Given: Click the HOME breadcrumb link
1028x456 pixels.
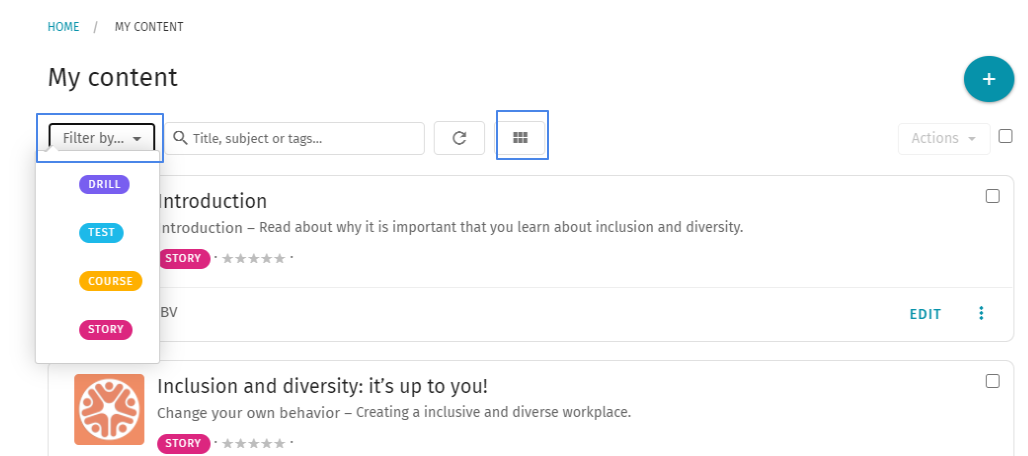Looking at the screenshot, I should [63, 27].
